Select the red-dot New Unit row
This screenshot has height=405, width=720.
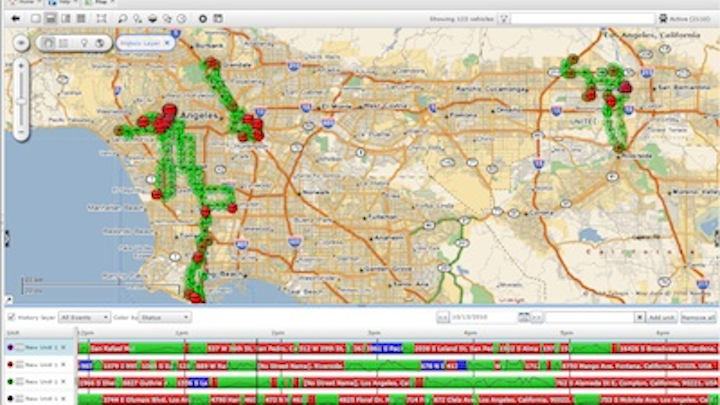[x=39, y=365]
